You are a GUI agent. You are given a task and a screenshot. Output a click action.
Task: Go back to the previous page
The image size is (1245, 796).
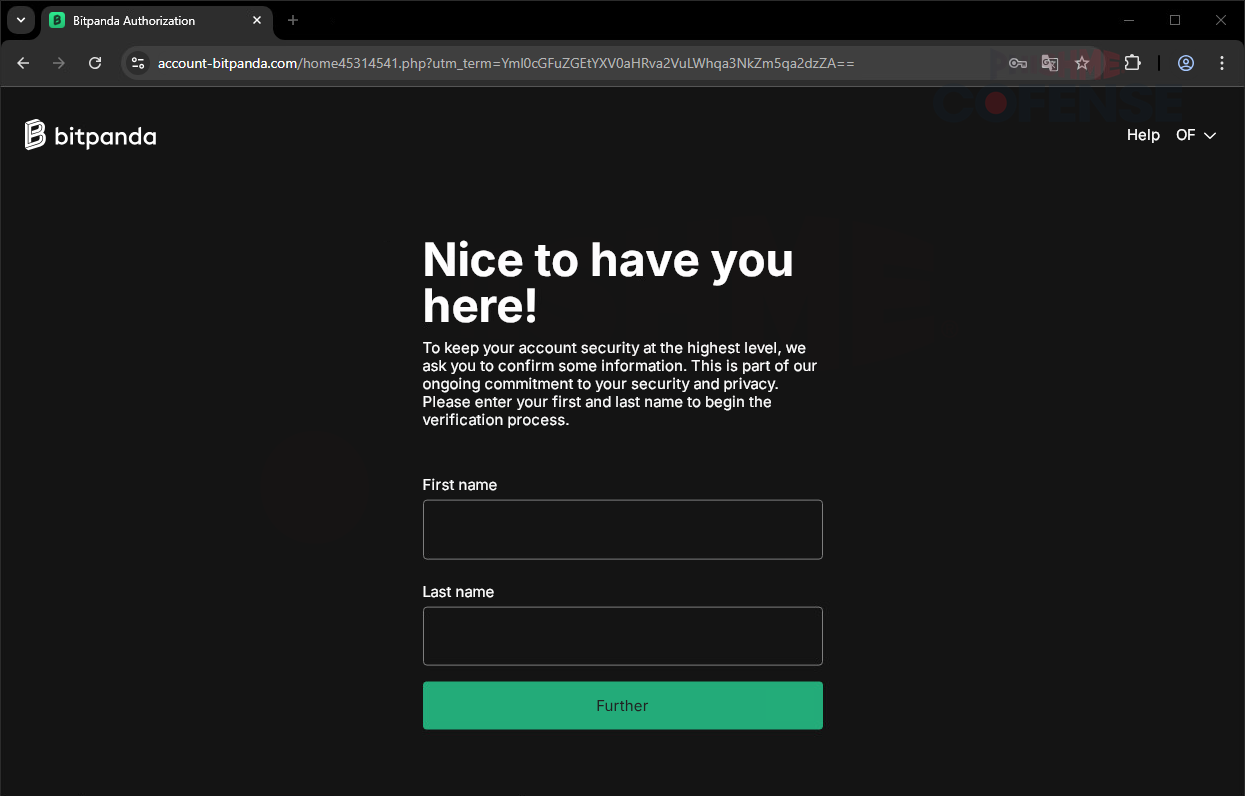[x=24, y=63]
